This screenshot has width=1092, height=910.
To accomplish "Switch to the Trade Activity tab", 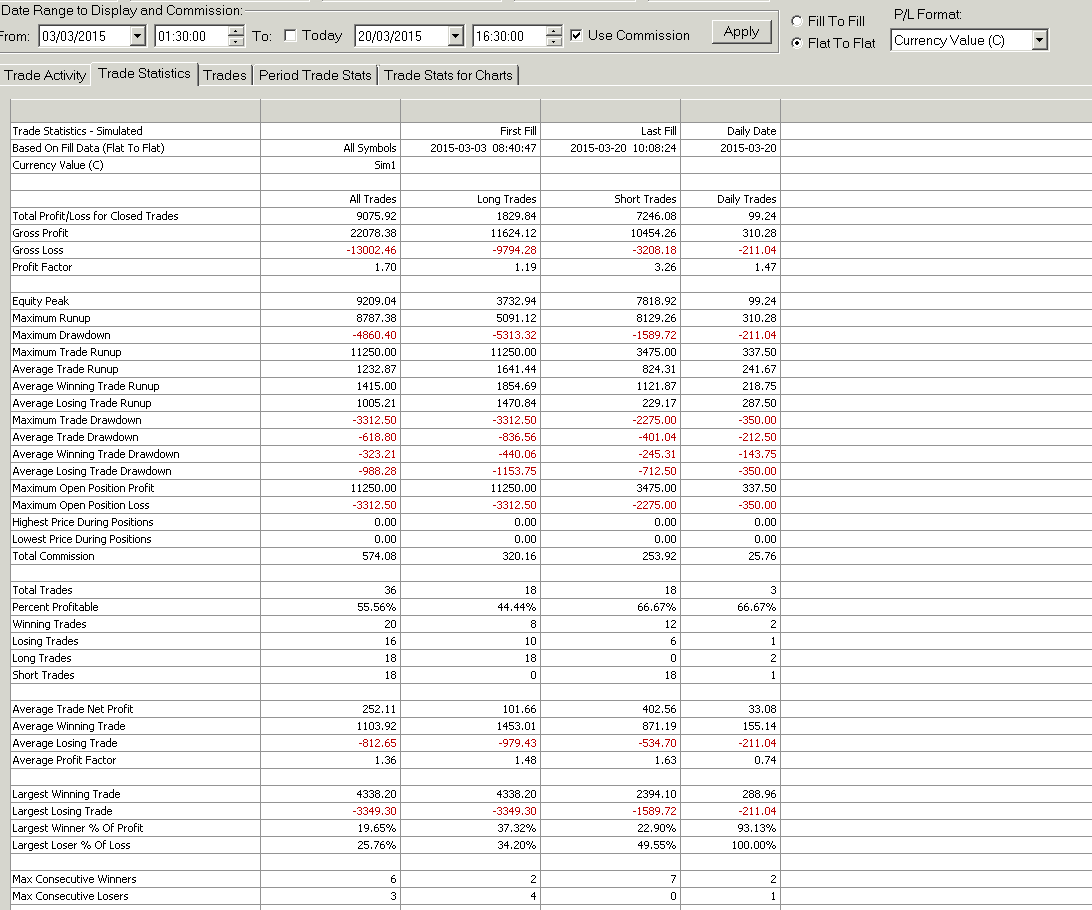I will click(x=45, y=75).
